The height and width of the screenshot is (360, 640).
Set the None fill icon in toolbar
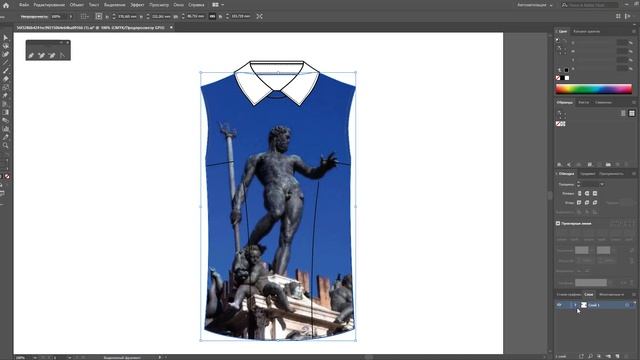click(7, 176)
